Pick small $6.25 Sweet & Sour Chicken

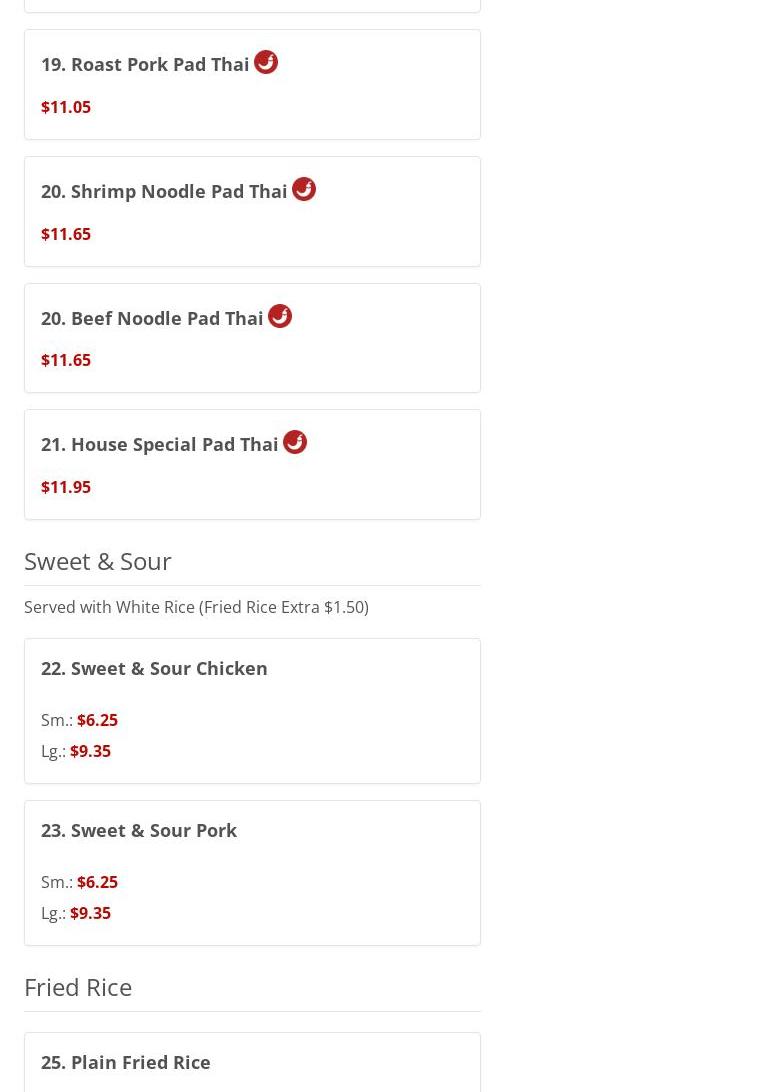point(97,720)
